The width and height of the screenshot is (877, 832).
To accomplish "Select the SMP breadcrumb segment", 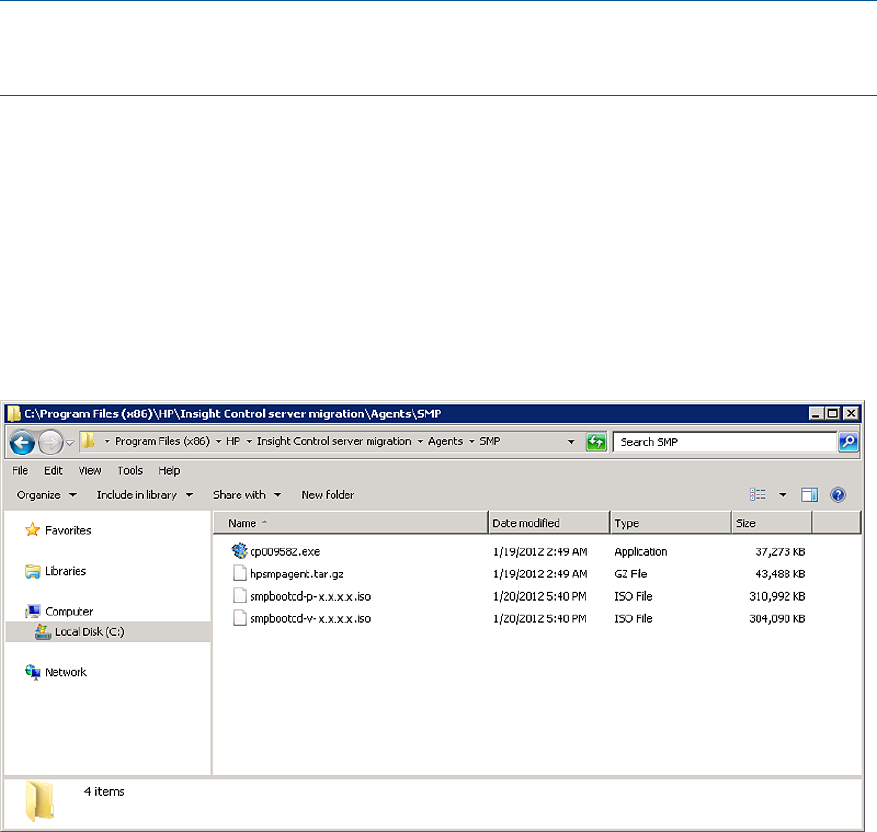I will [489, 441].
